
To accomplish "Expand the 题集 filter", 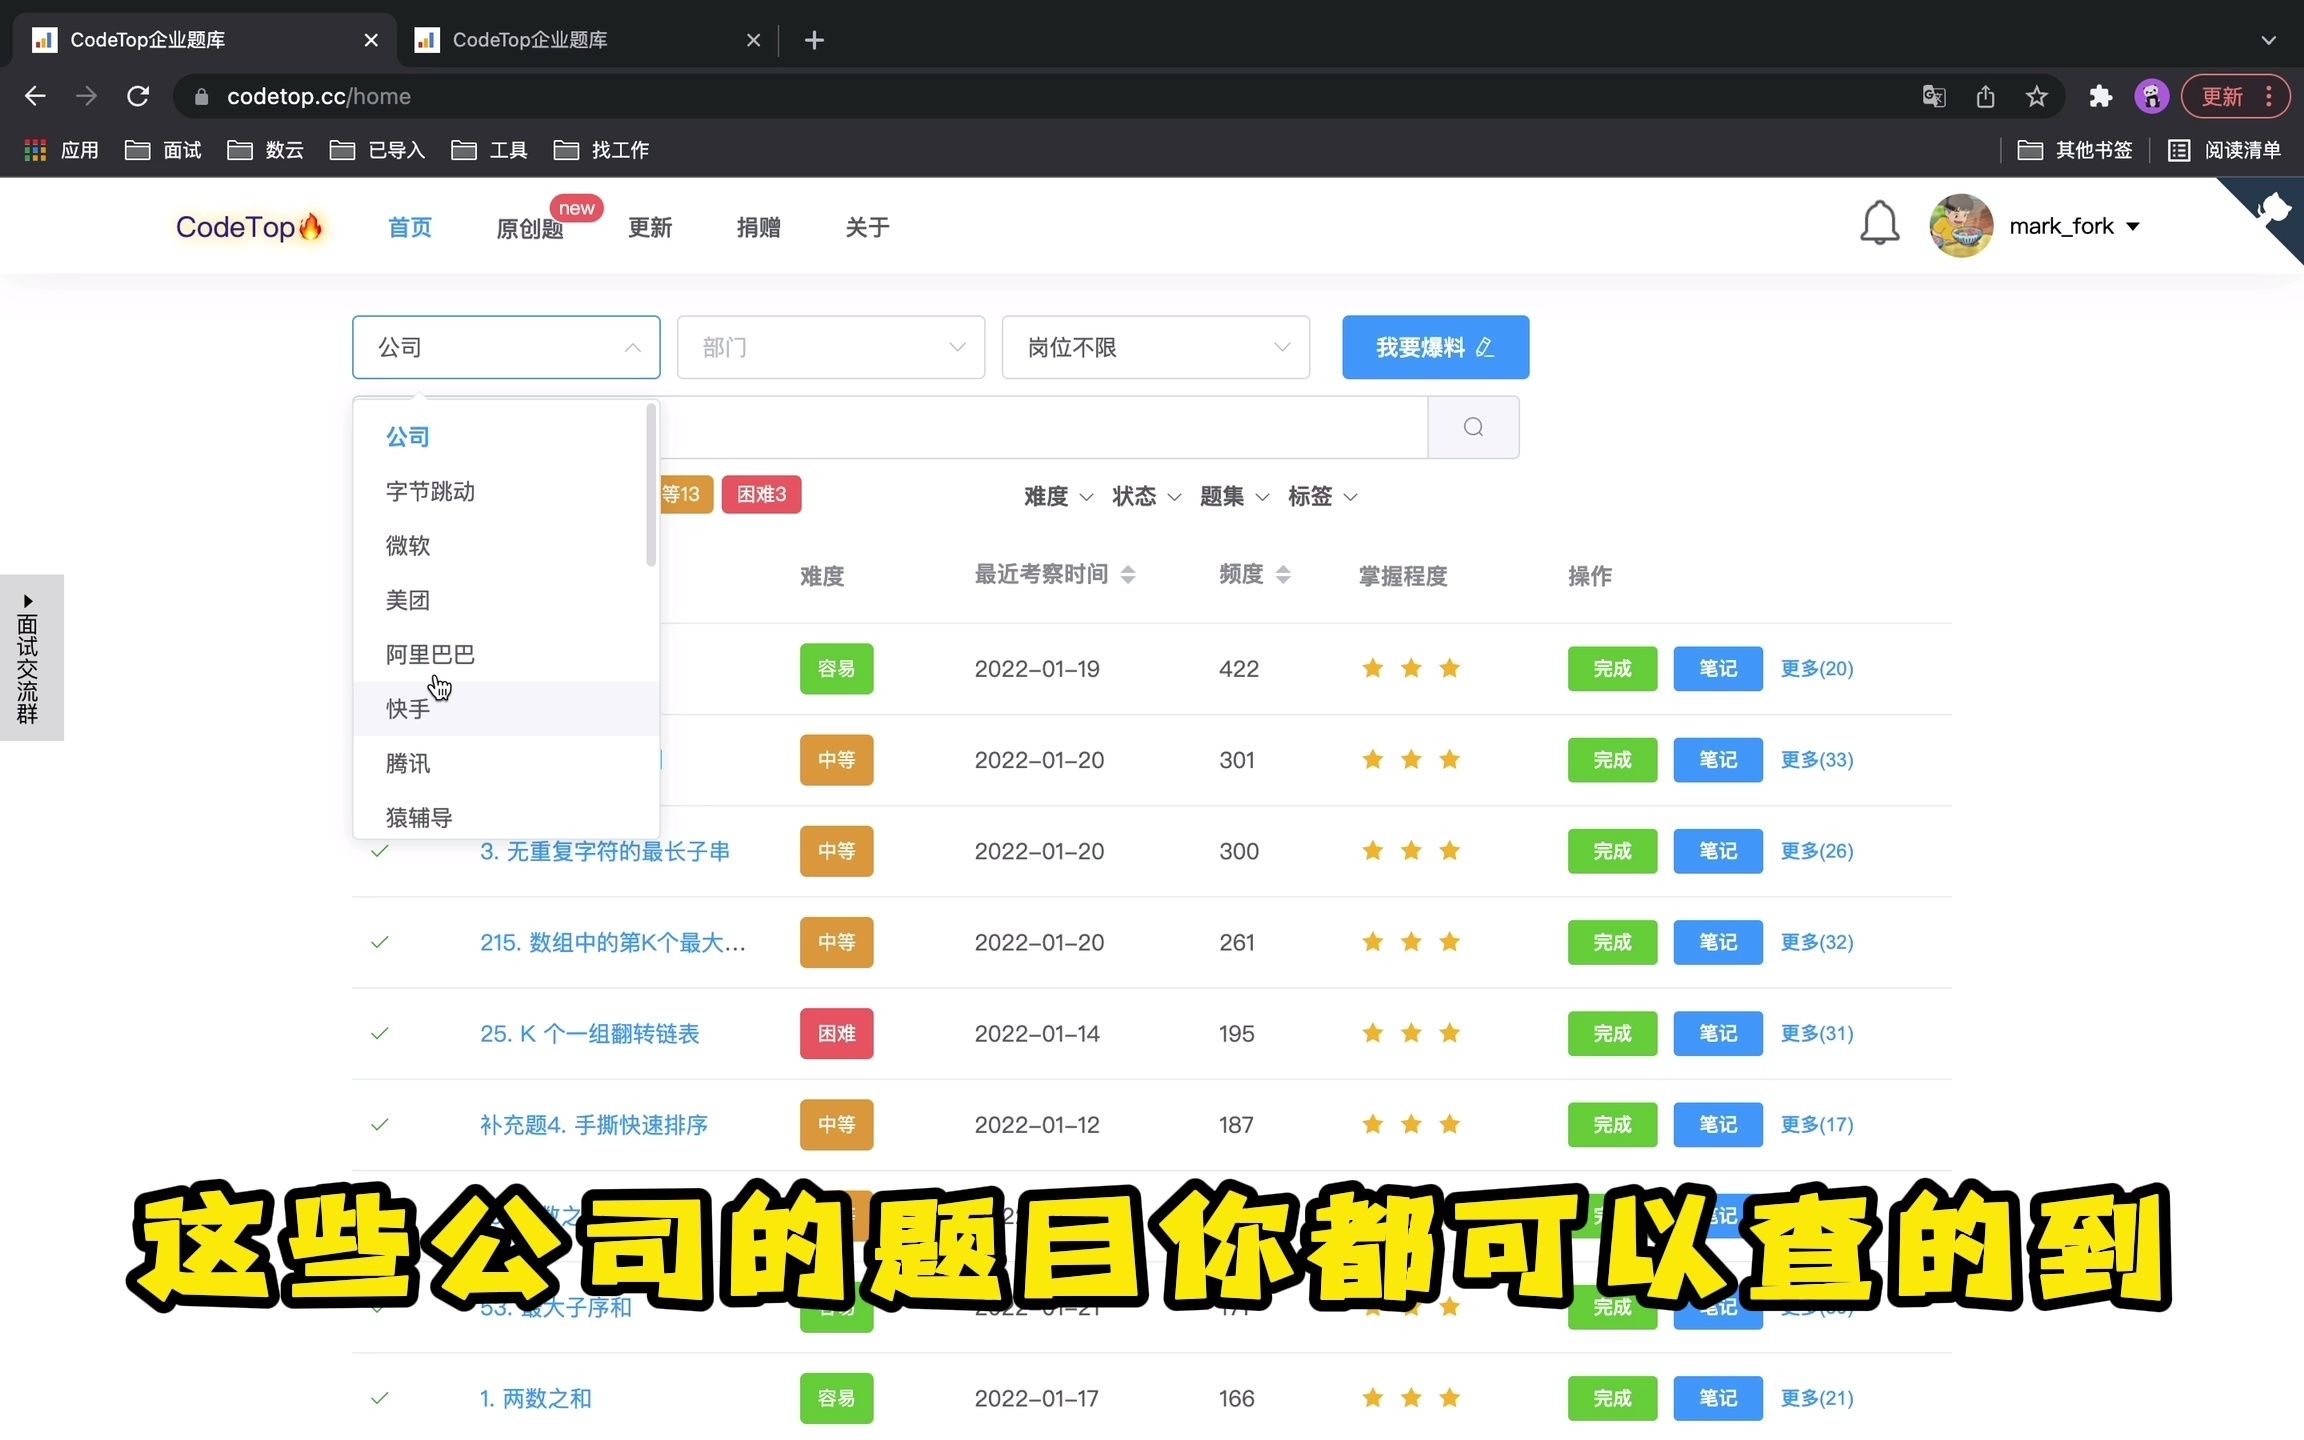I will tap(1234, 496).
